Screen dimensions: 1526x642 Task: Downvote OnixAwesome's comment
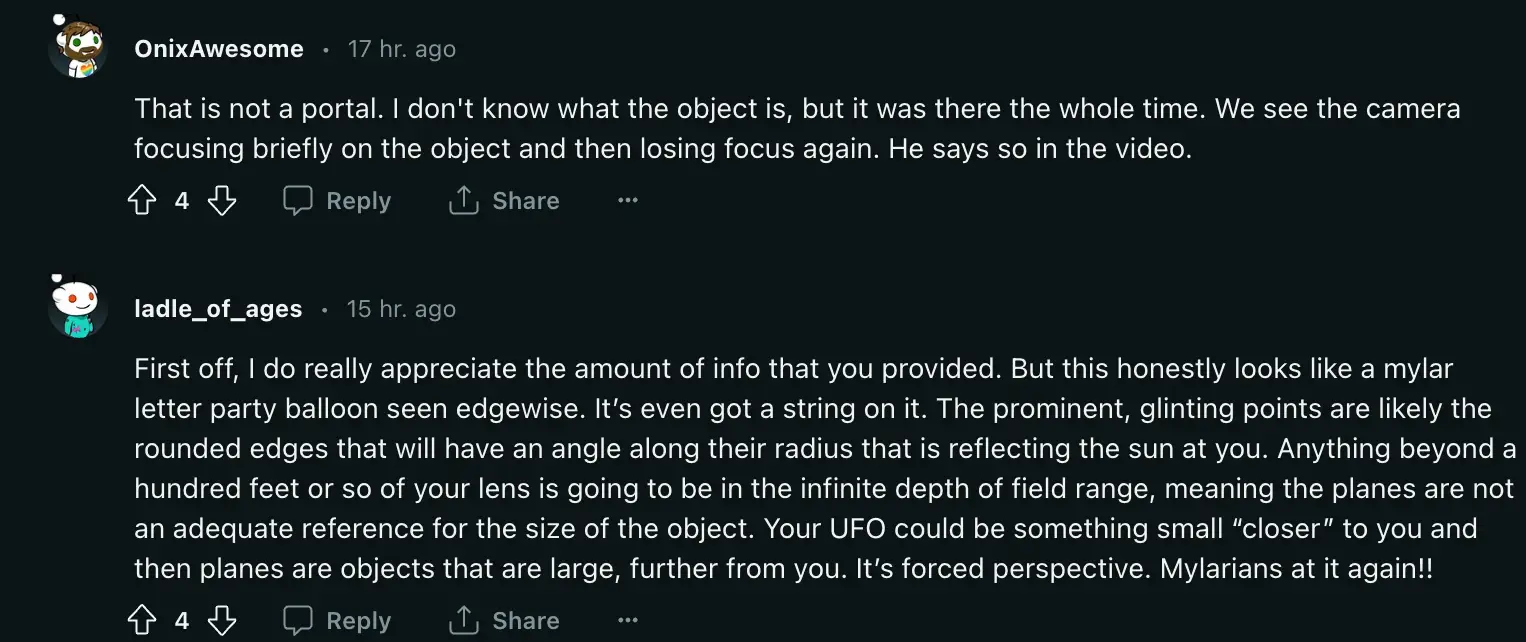(x=221, y=201)
